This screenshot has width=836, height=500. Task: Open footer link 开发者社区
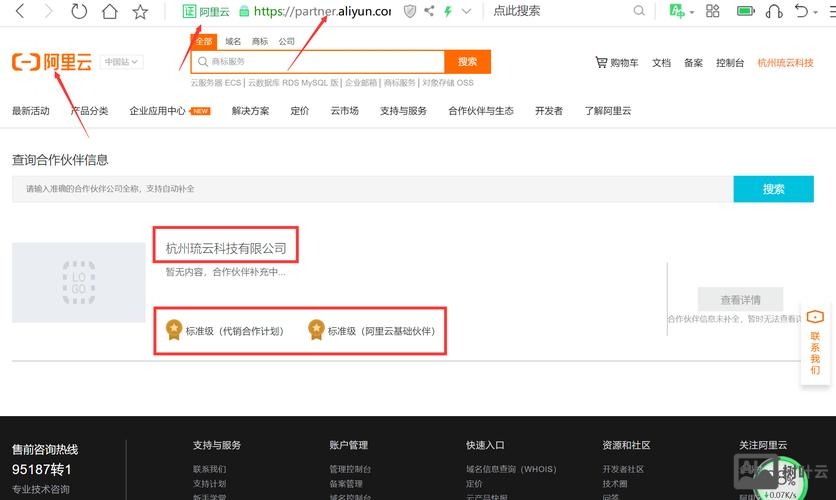[623, 469]
